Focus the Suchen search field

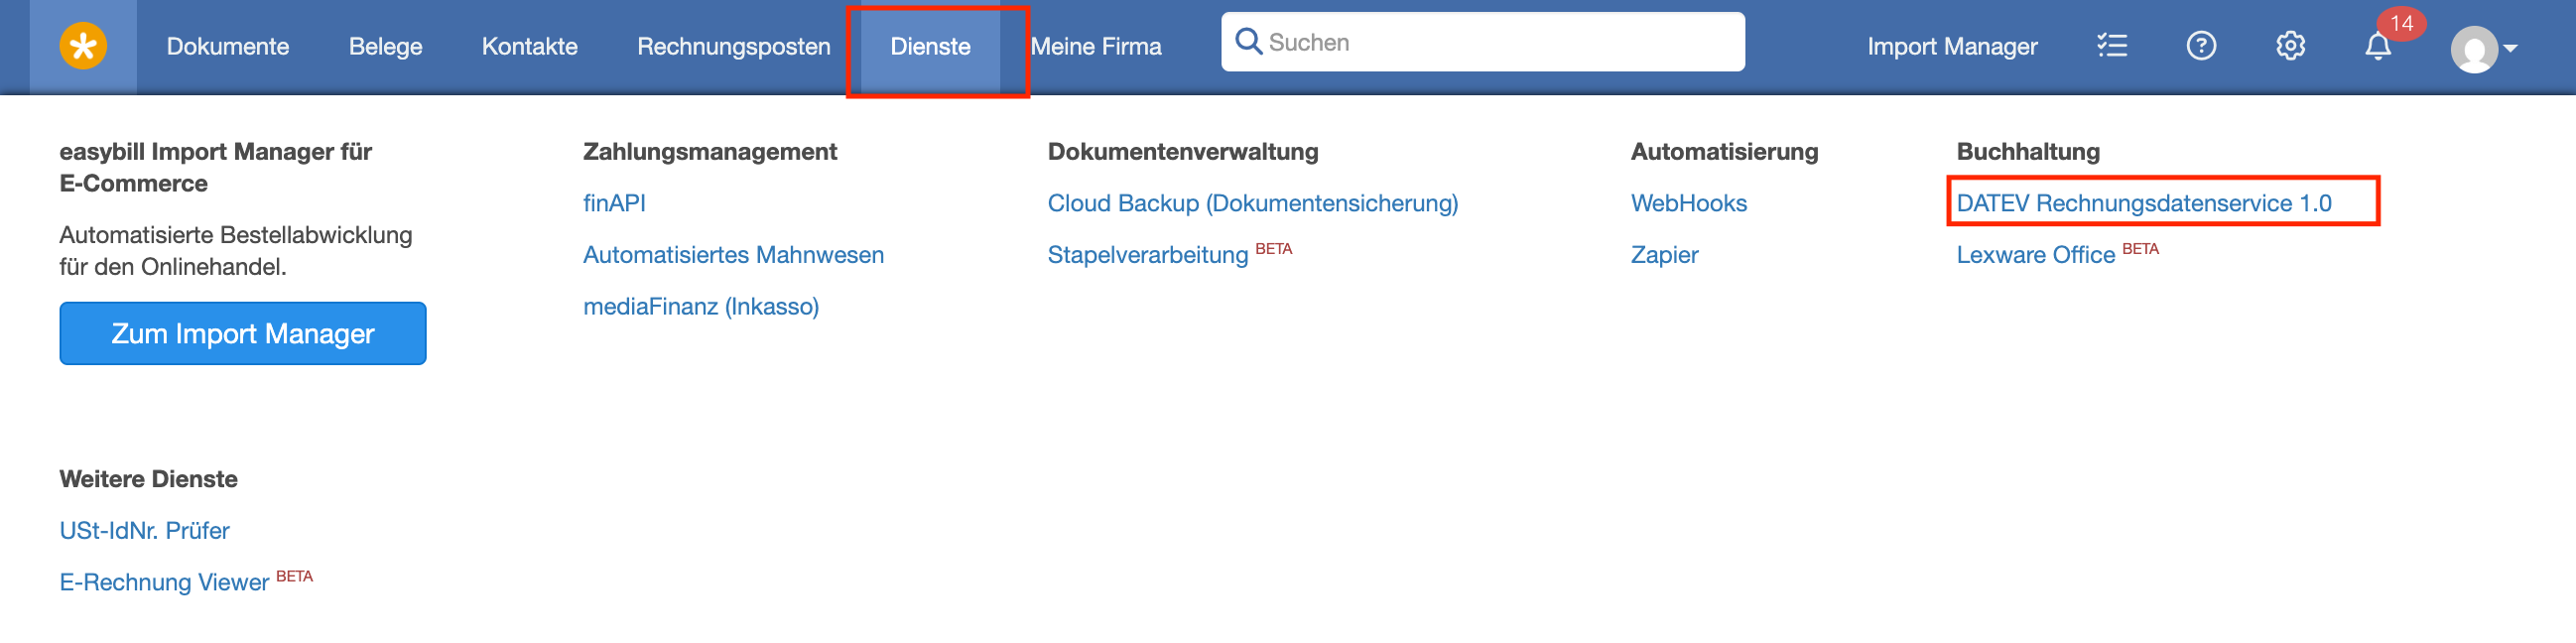pyautogui.click(x=1482, y=42)
